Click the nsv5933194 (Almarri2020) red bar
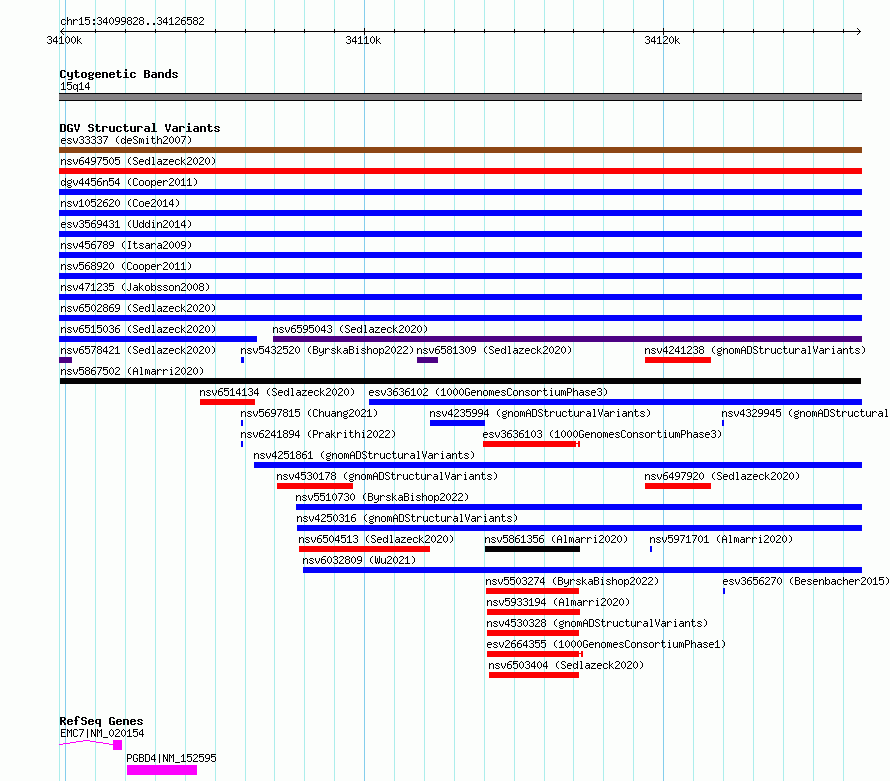The height and width of the screenshot is (781, 890). [534, 612]
